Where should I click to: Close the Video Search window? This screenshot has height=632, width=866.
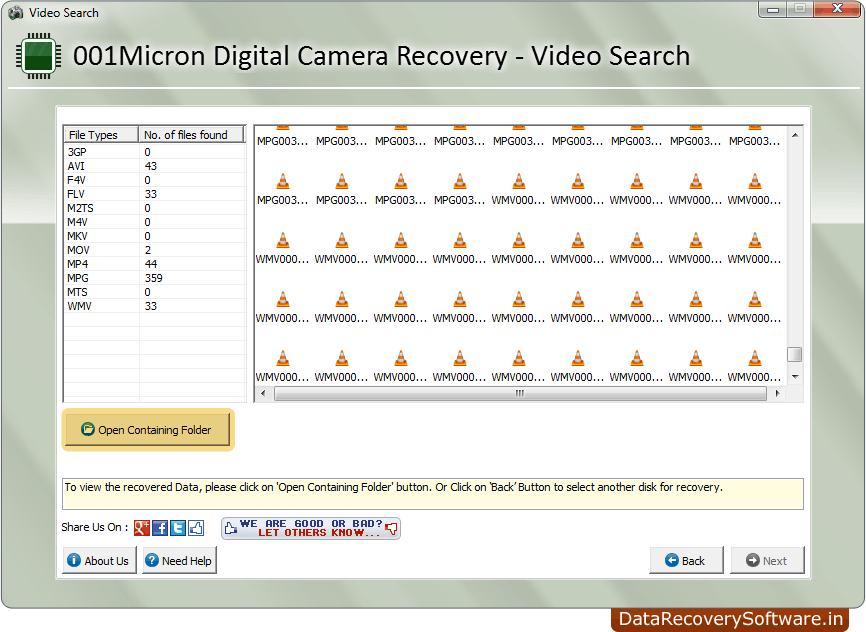coord(837,9)
